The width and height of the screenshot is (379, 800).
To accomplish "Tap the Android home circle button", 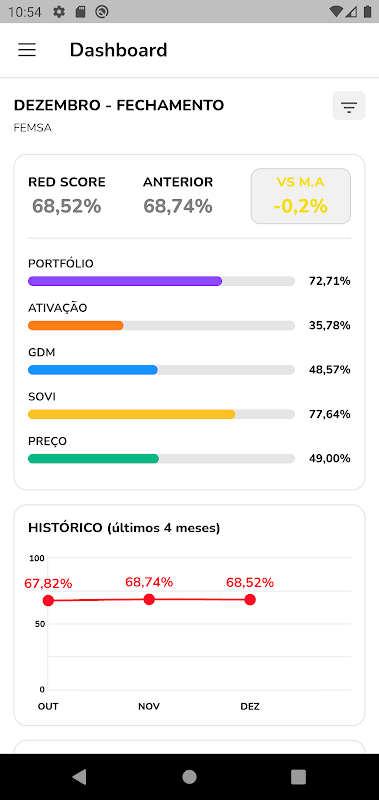I will click(x=189, y=777).
